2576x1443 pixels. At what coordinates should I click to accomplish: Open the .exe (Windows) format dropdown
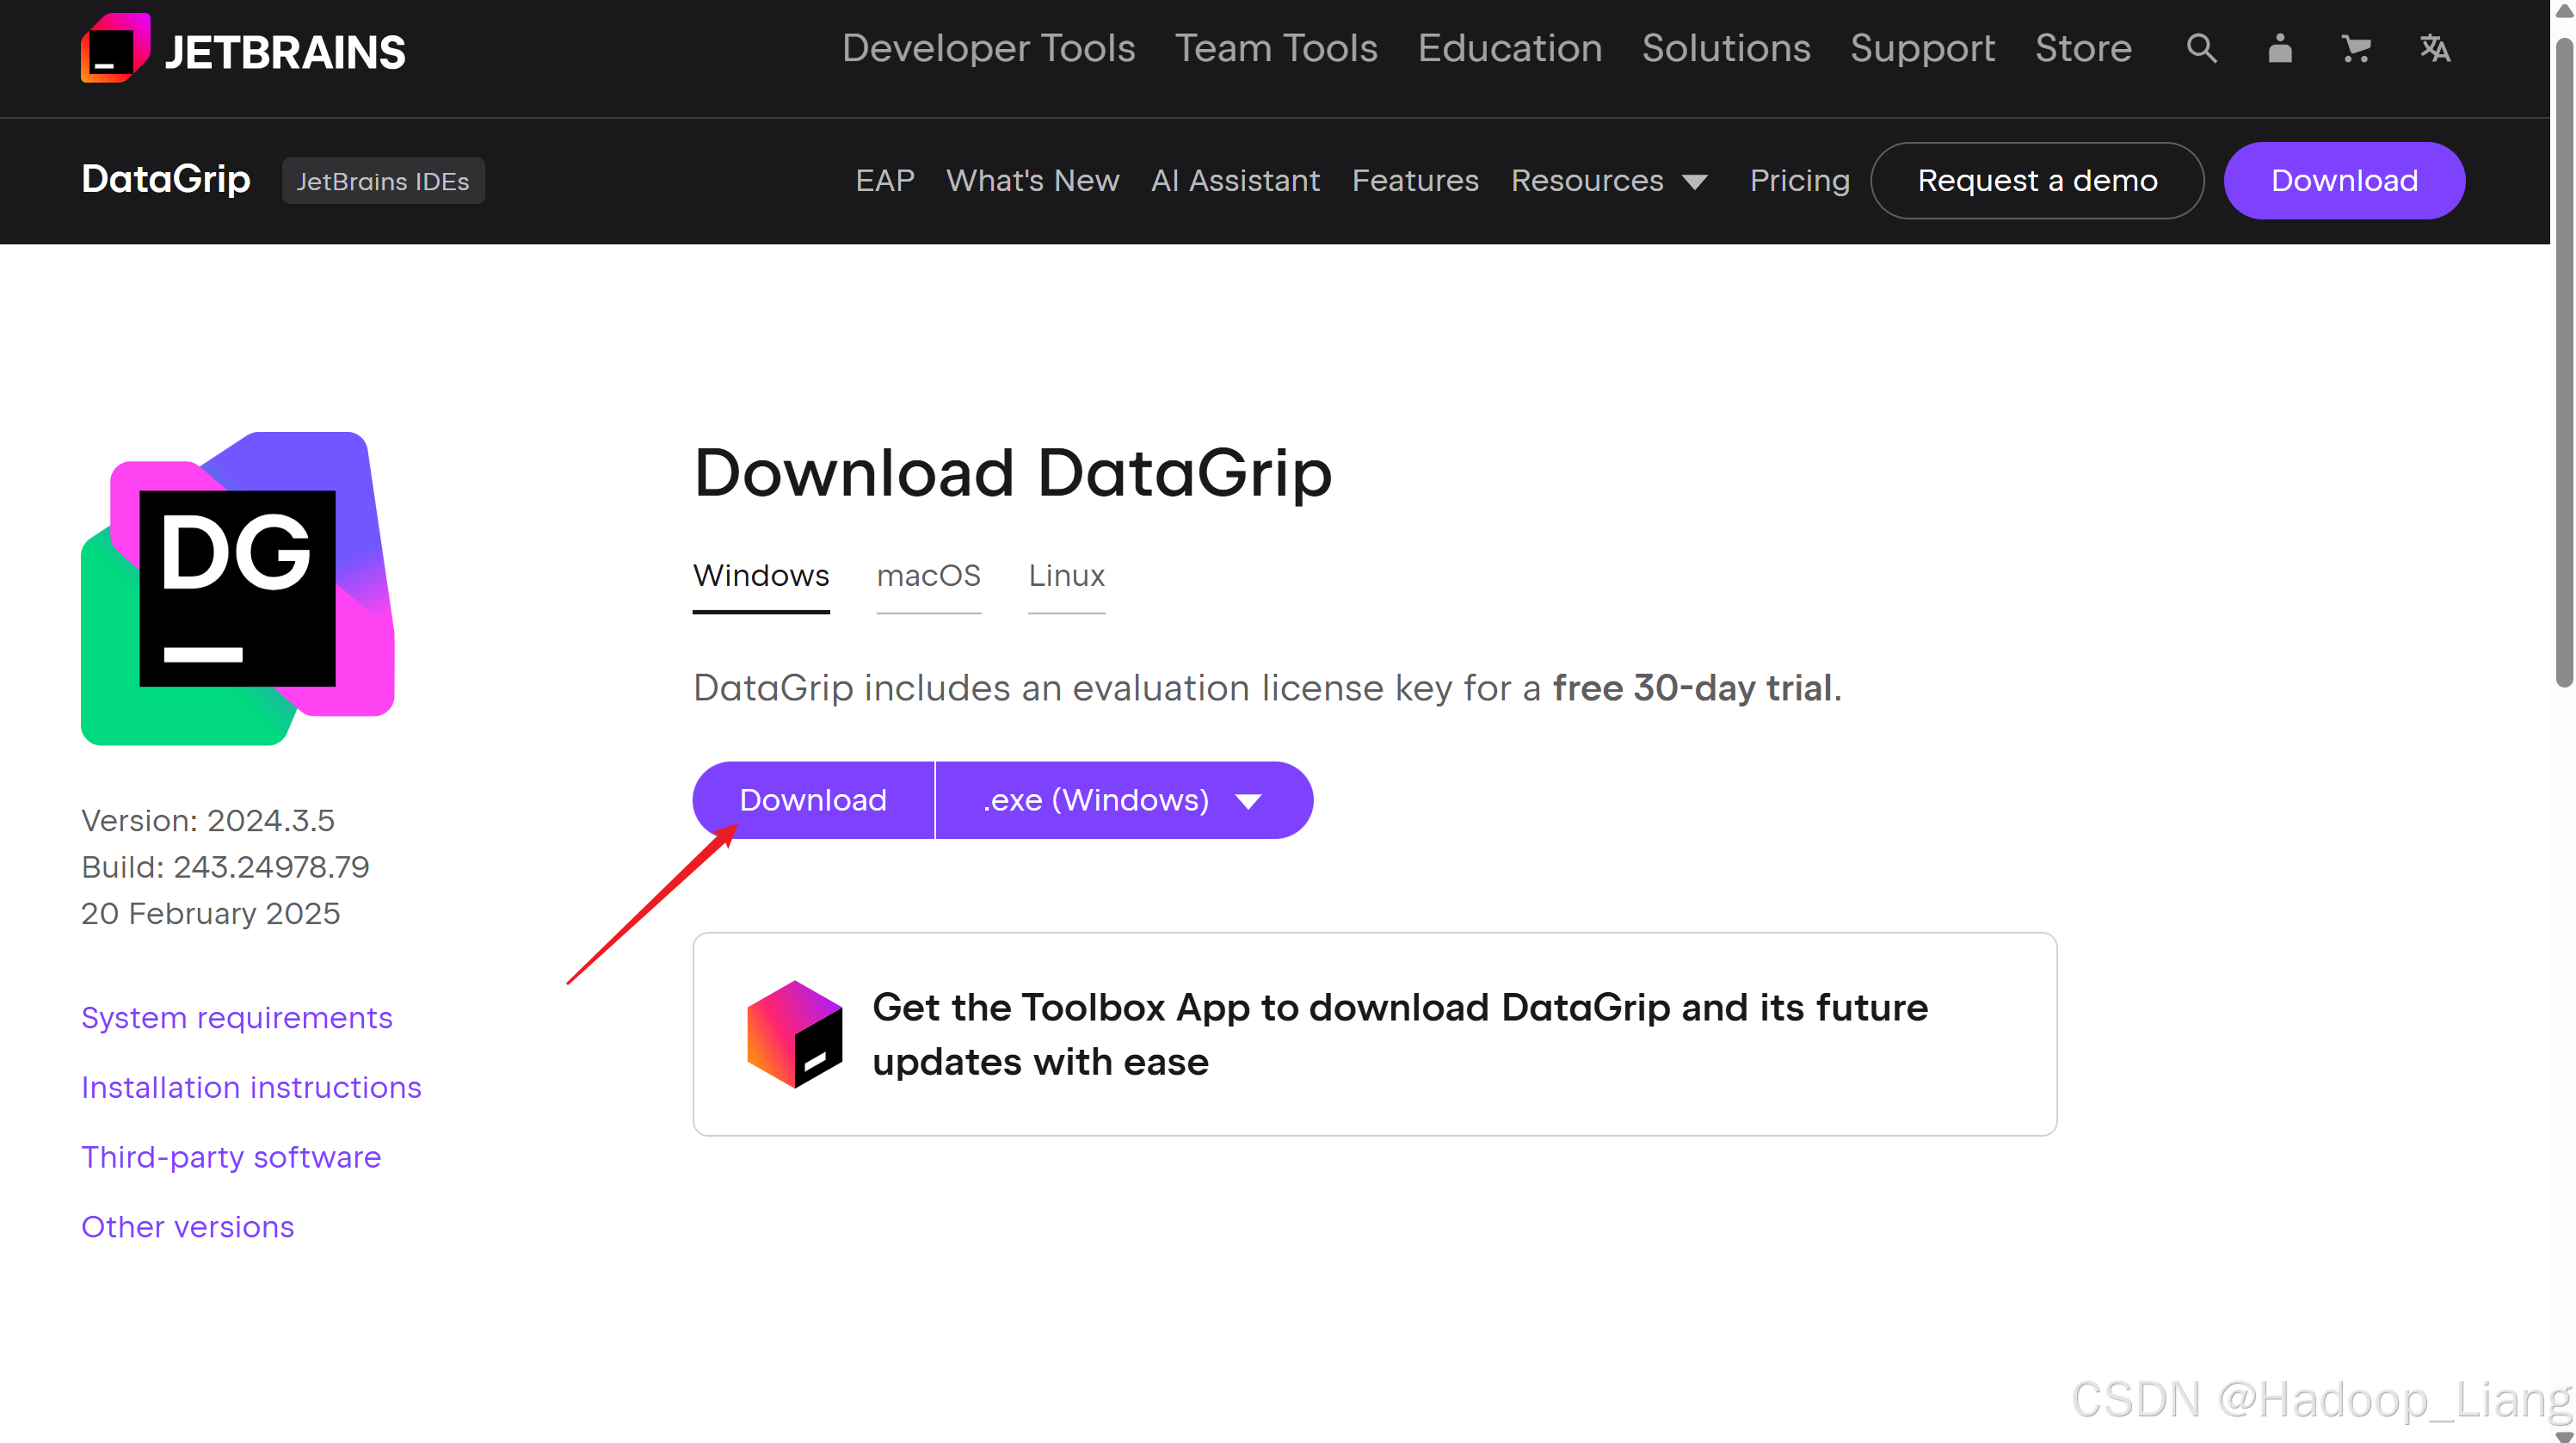coord(1123,799)
